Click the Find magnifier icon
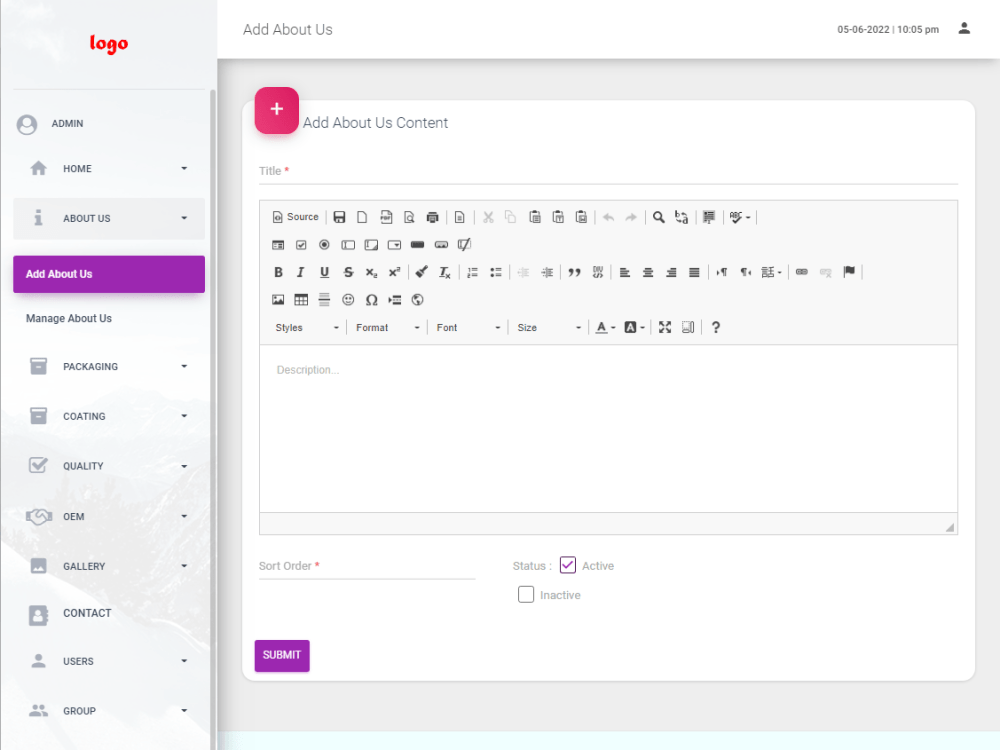 point(659,217)
